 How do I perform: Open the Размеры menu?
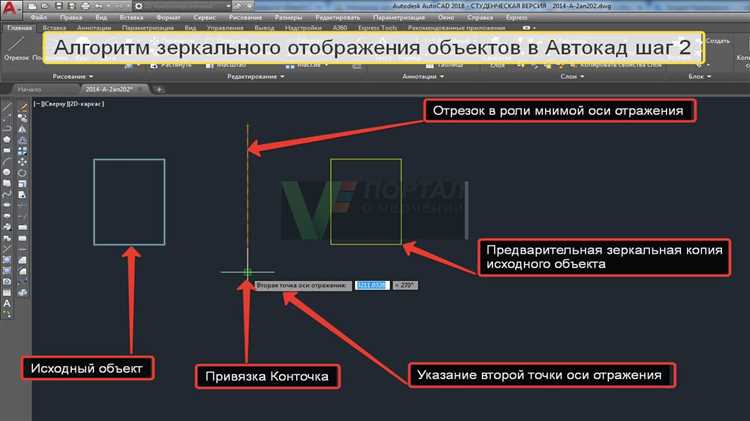click(288, 17)
